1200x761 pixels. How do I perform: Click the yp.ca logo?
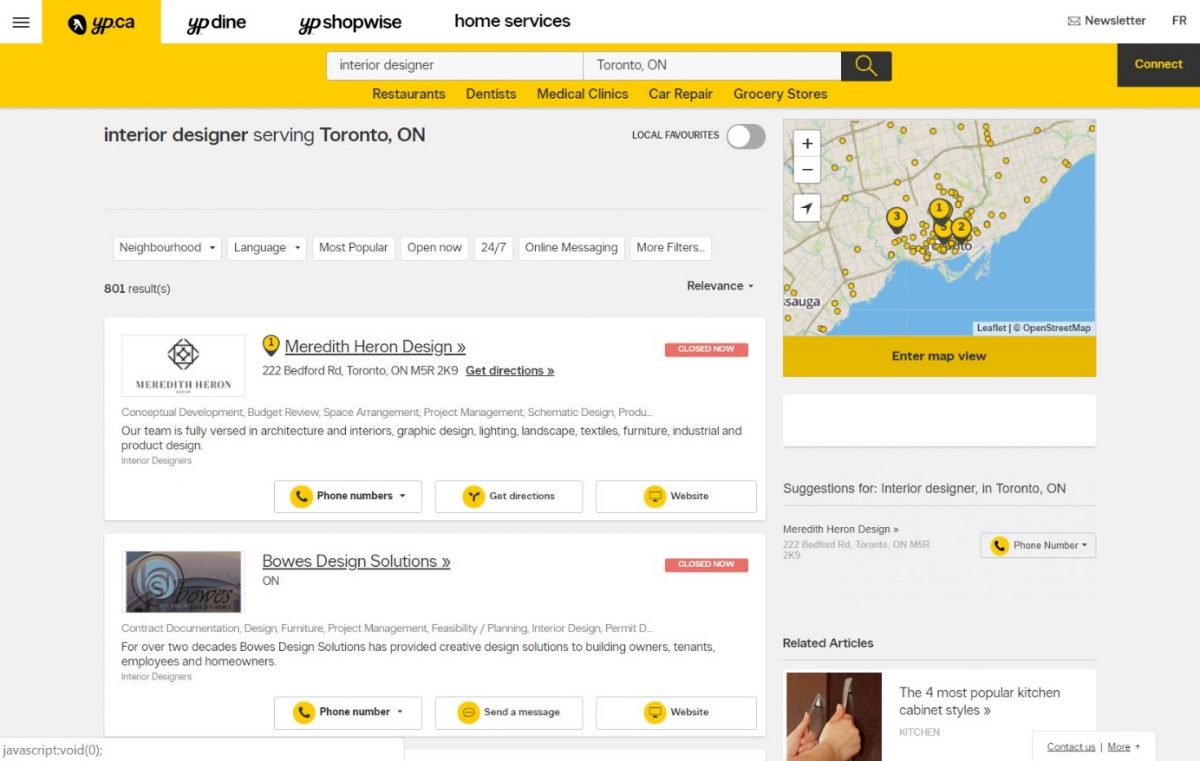[101, 22]
